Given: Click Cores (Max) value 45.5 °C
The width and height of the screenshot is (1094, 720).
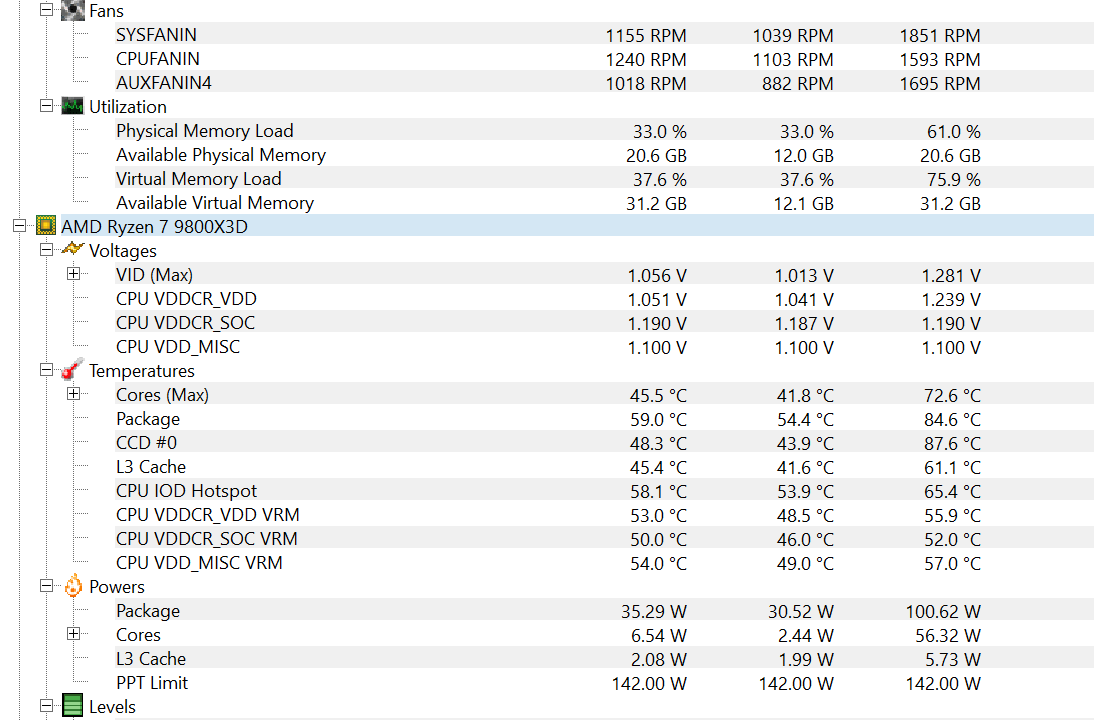Looking at the screenshot, I should [x=658, y=395].
